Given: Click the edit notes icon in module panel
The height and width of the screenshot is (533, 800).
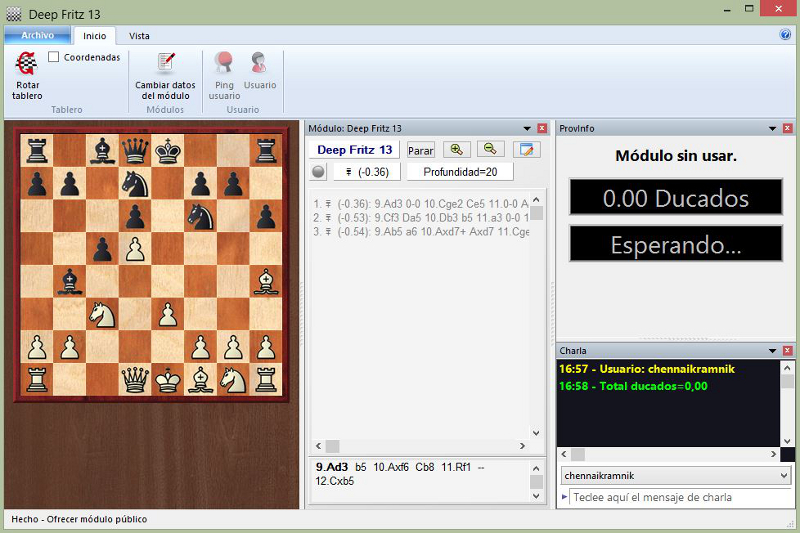Looking at the screenshot, I should point(526,149).
